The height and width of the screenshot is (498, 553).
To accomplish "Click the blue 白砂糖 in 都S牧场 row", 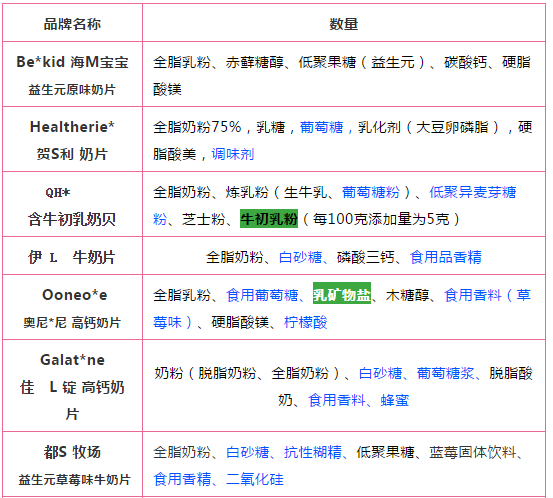I will (248, 452).
